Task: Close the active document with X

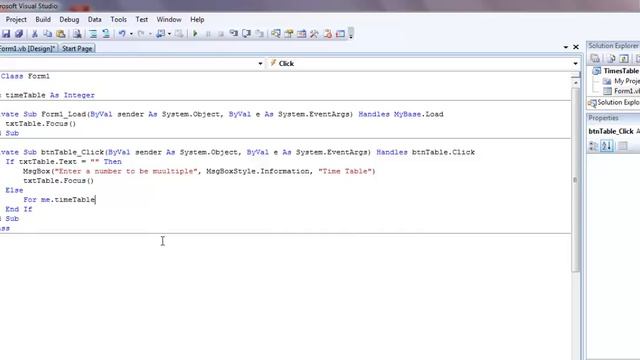Action: (576, 47)
